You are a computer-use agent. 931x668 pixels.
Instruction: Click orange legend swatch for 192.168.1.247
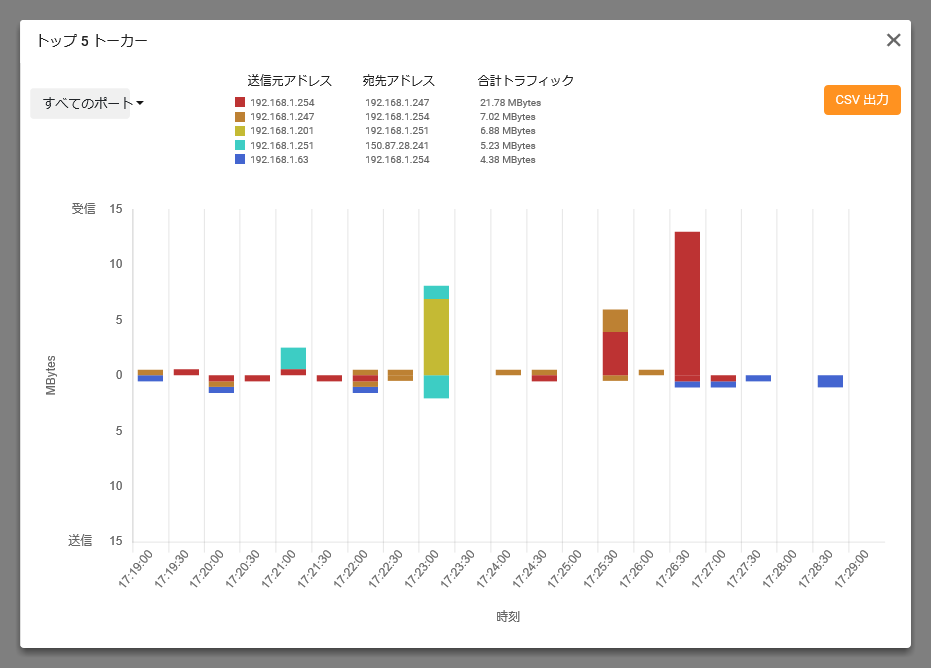[x=240, y=116]
